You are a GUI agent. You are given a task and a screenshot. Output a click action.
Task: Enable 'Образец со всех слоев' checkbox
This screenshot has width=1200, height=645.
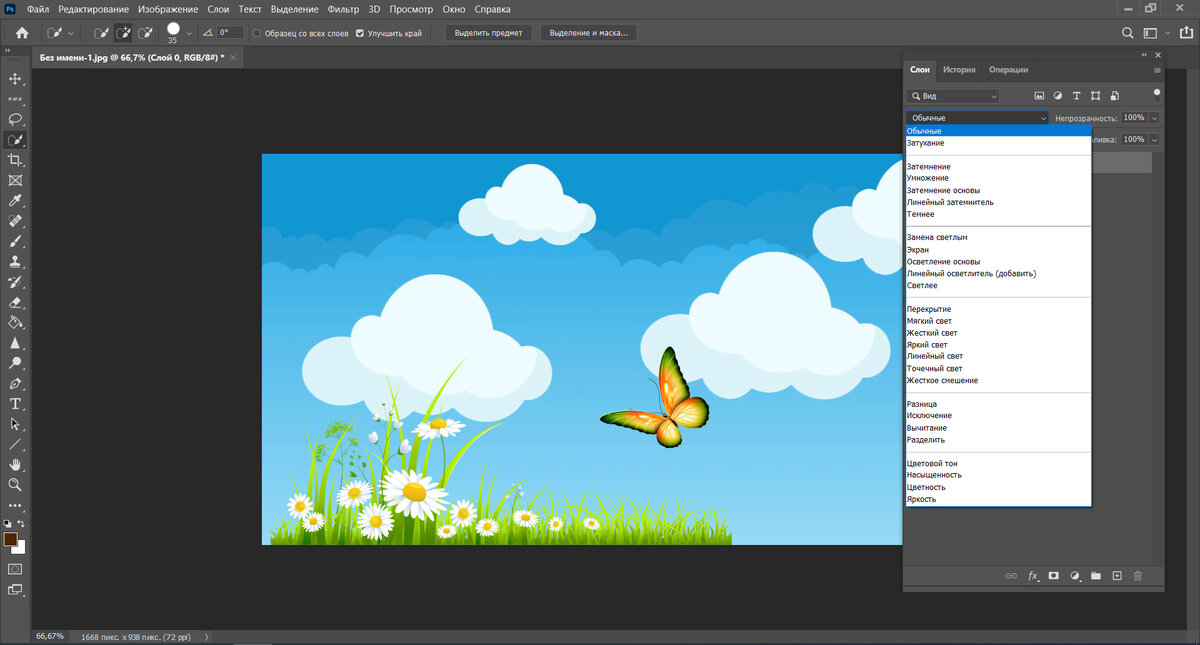pos(257,33)
